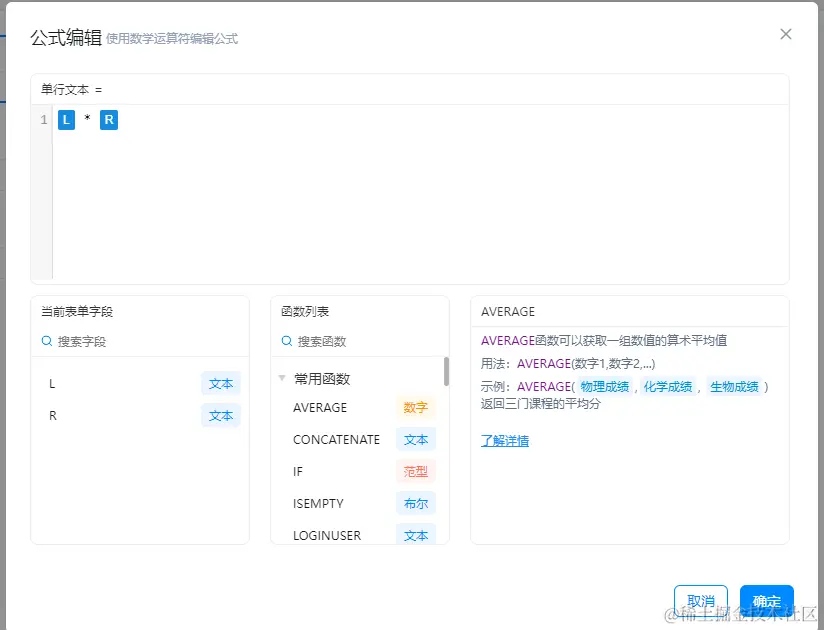824x630 pixels.
Task: Click the AVERAGE description panel title
Action: click(508, 312)
